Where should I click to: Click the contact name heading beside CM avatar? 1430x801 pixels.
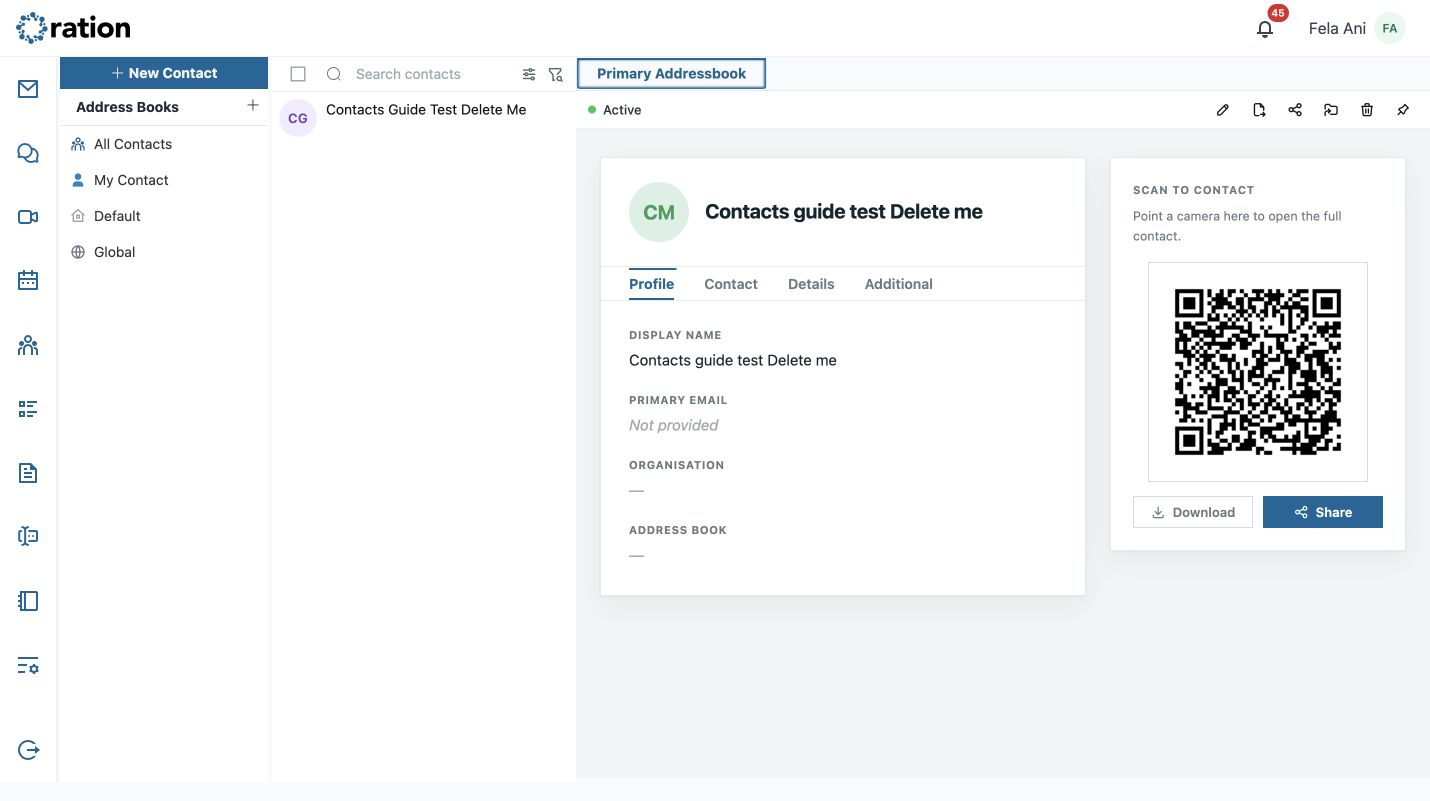(x=844, y=212)
